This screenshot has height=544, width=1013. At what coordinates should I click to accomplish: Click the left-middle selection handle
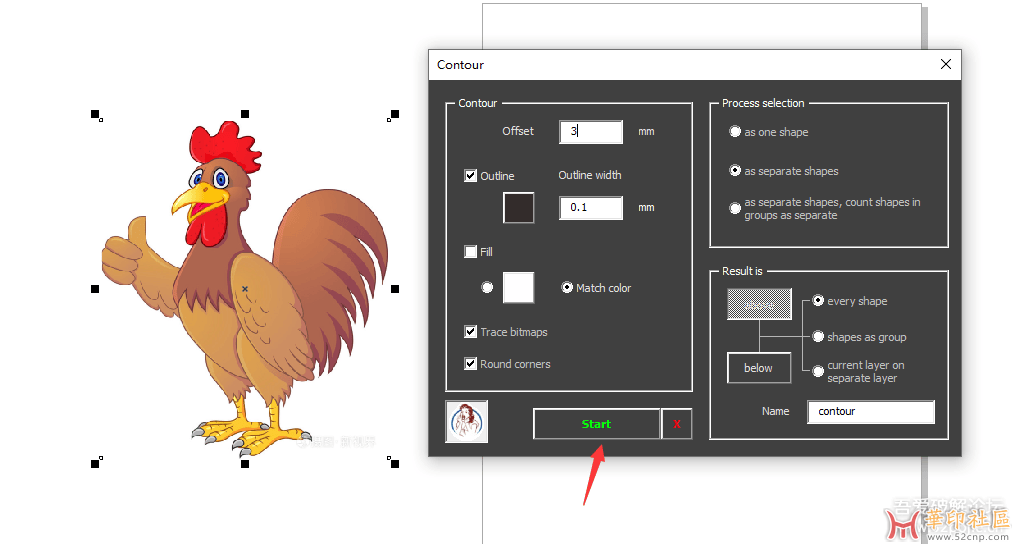tap(95, 289)
